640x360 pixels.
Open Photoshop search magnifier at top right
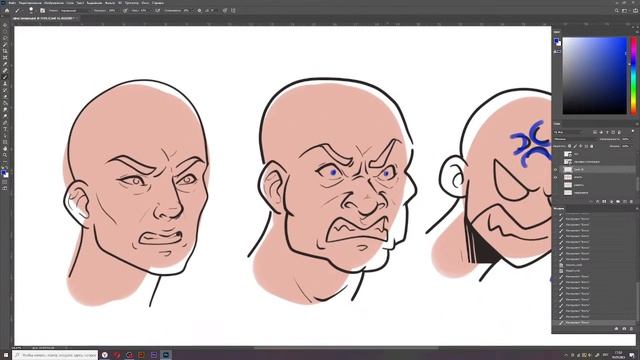click(x=617, y=11)
